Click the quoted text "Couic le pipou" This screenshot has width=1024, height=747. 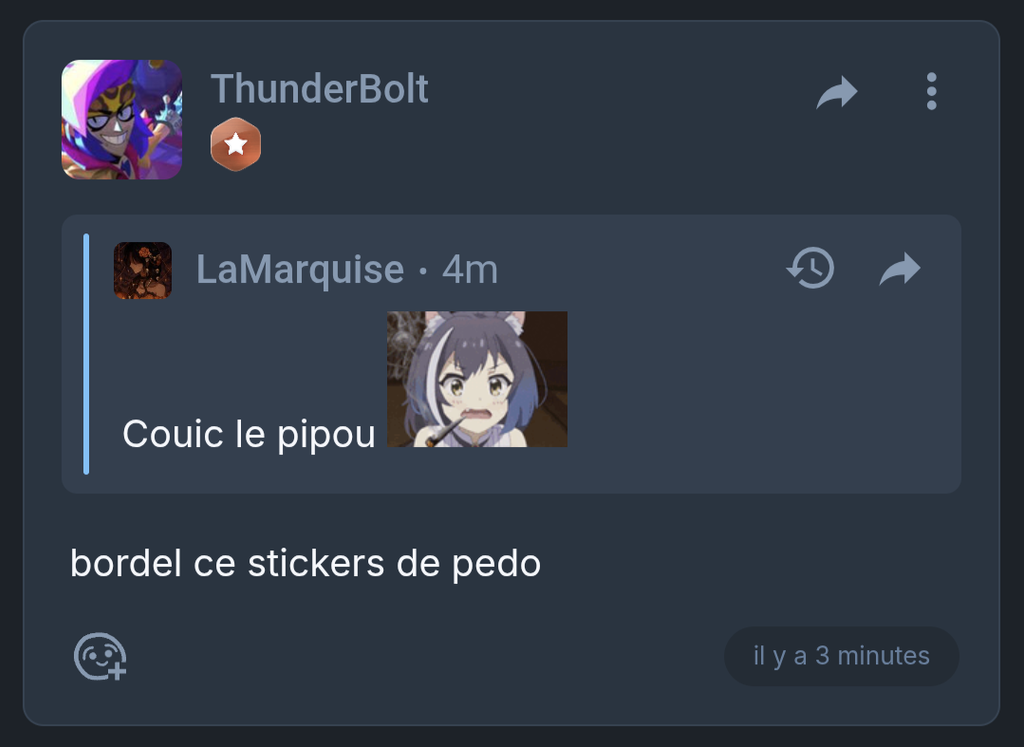pos(249,434)
